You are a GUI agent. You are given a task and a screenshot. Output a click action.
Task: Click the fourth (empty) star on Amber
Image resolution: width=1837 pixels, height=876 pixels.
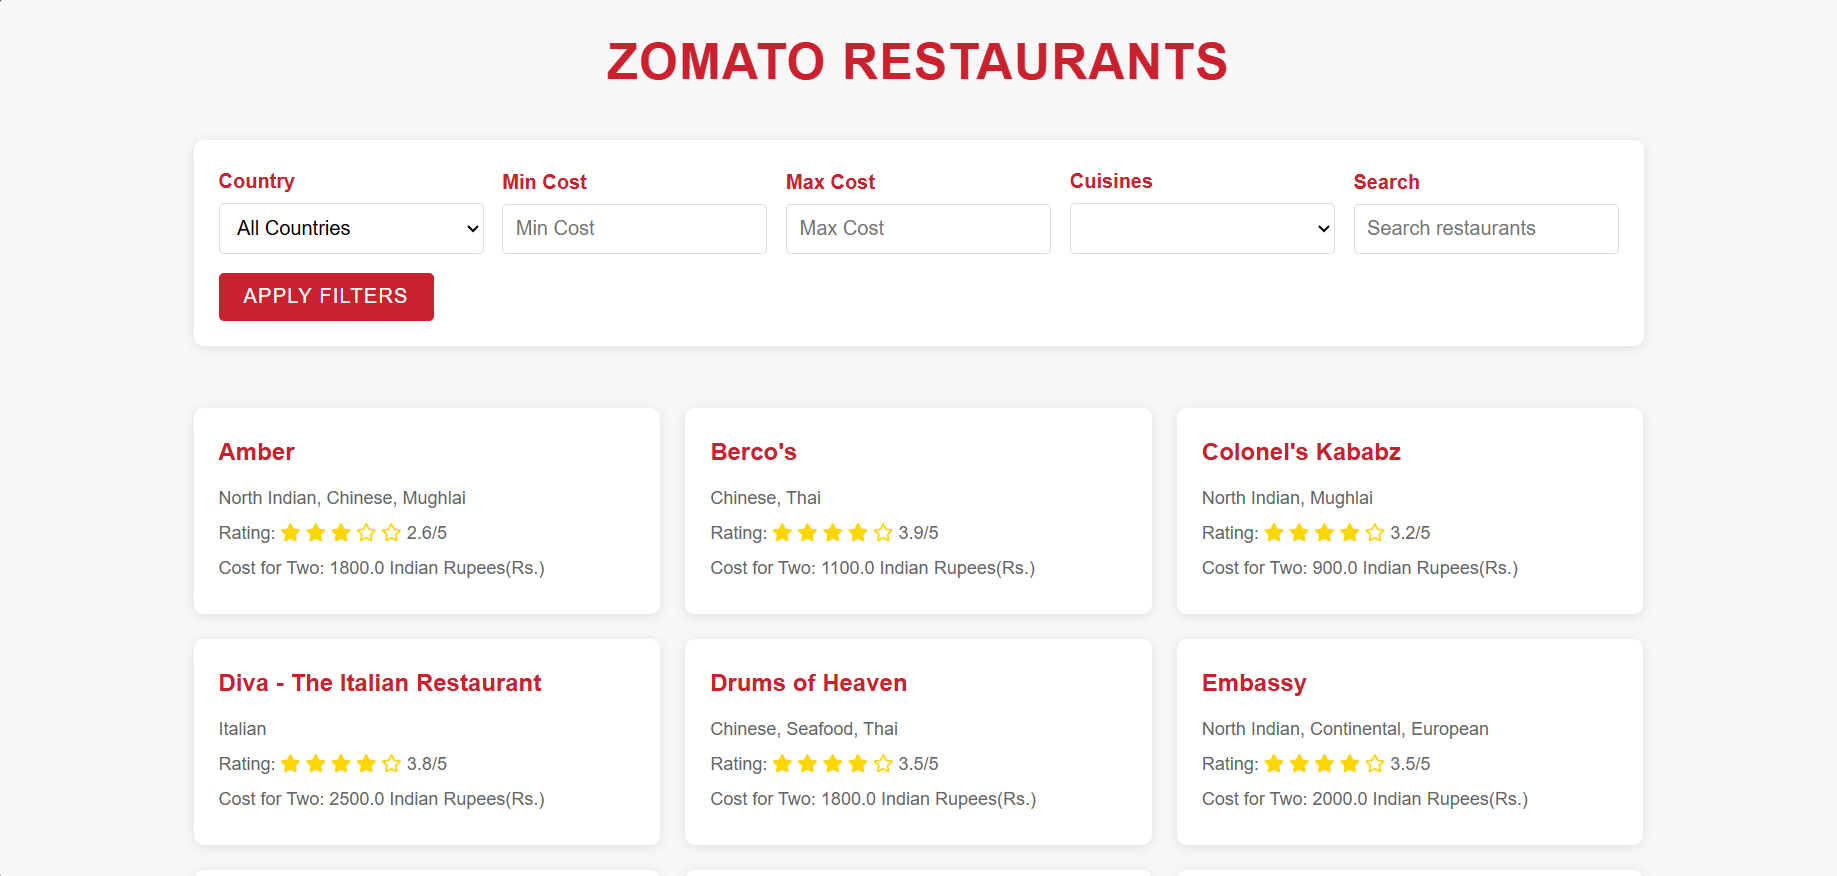tap(366, 533)
